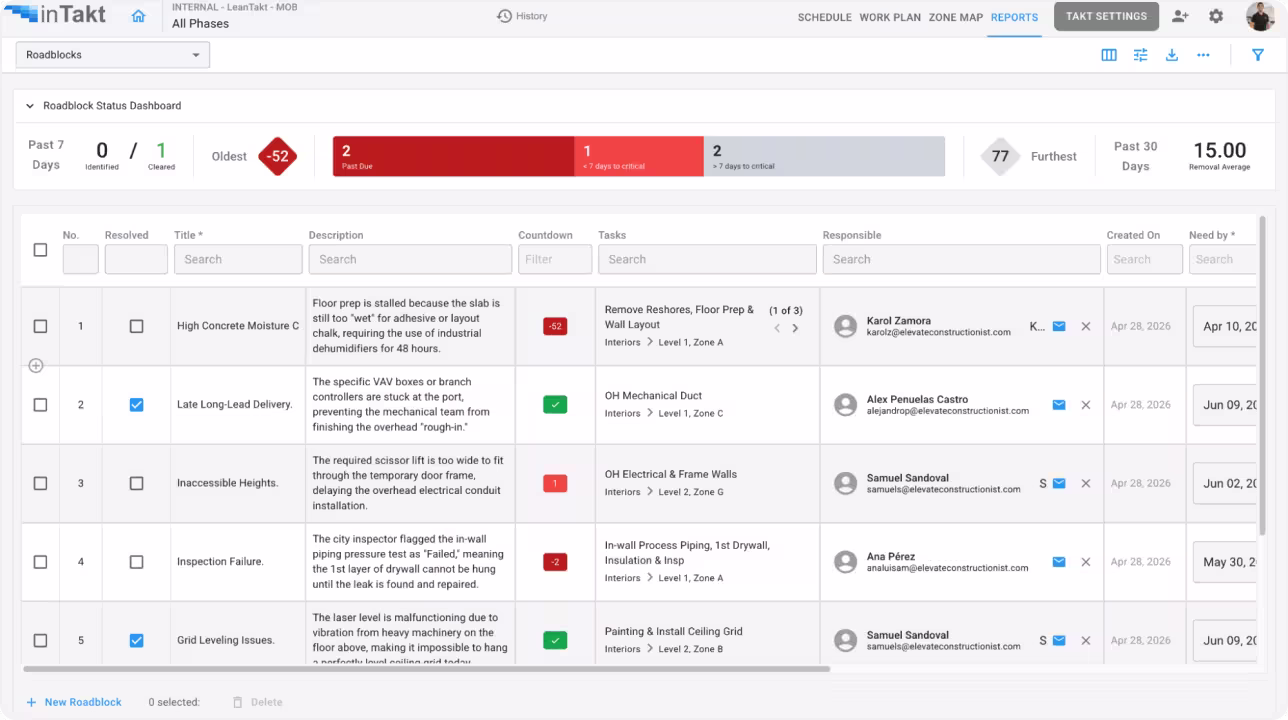Click the Delete button
Screen dimensions: 1288x720
tap(257, 702)
